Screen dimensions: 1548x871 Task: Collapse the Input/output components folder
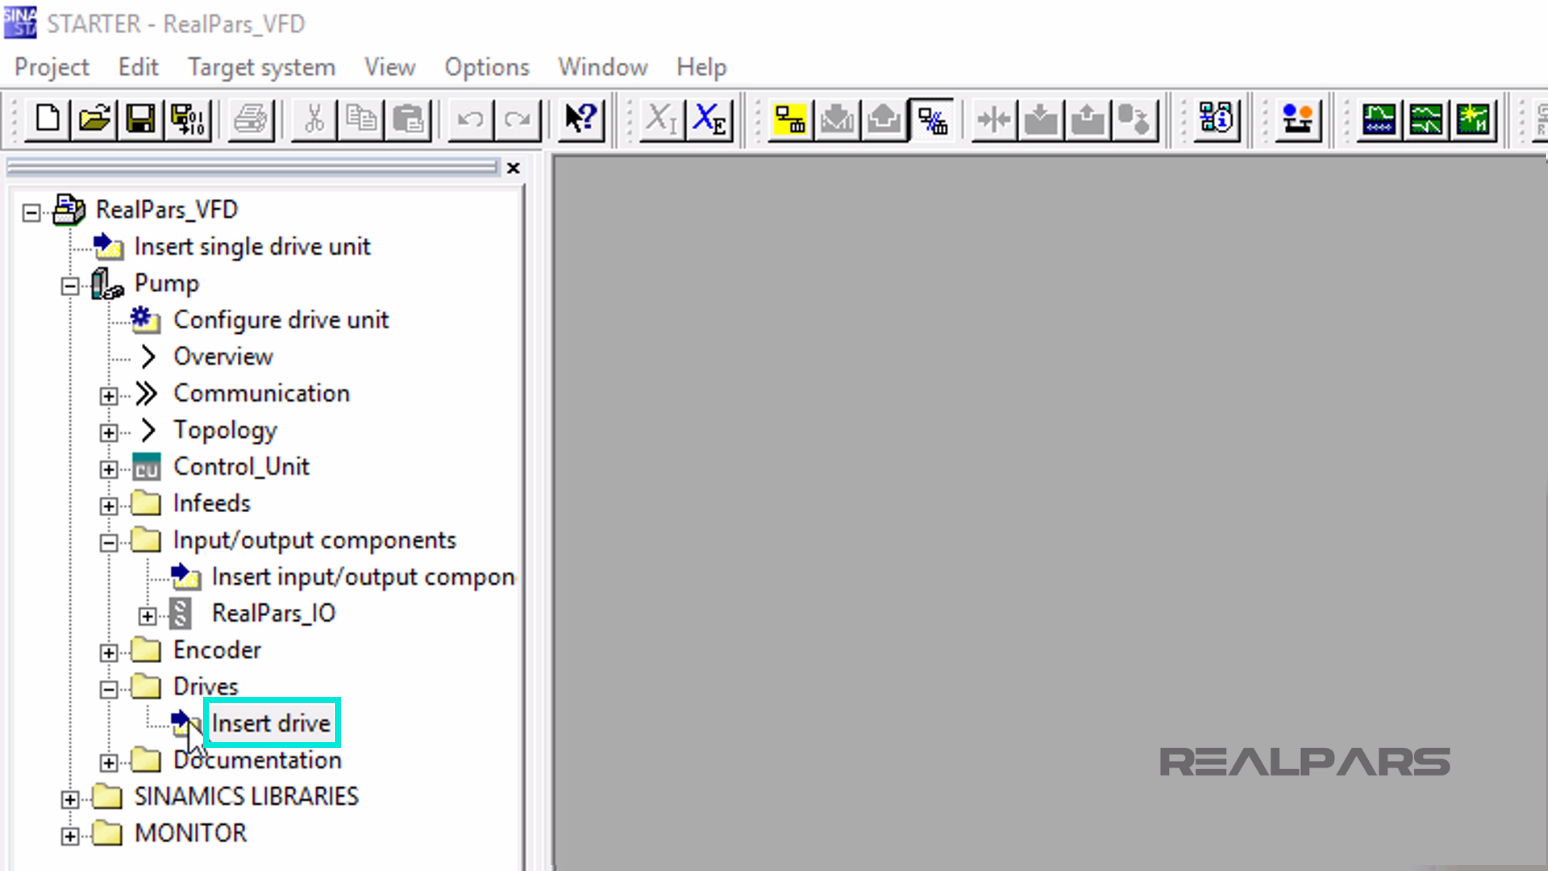click(109, 542)
